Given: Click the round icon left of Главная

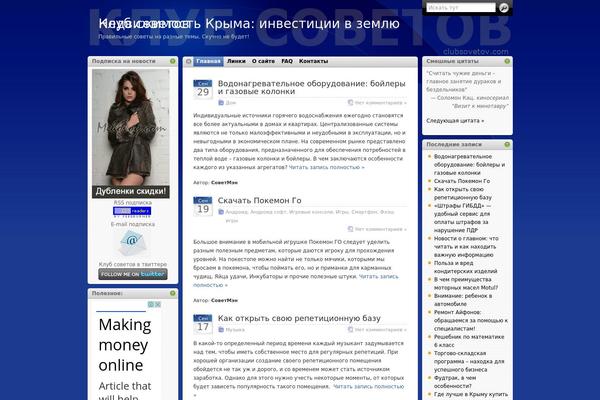Looking at the screenshot, I should coord(188,61).
